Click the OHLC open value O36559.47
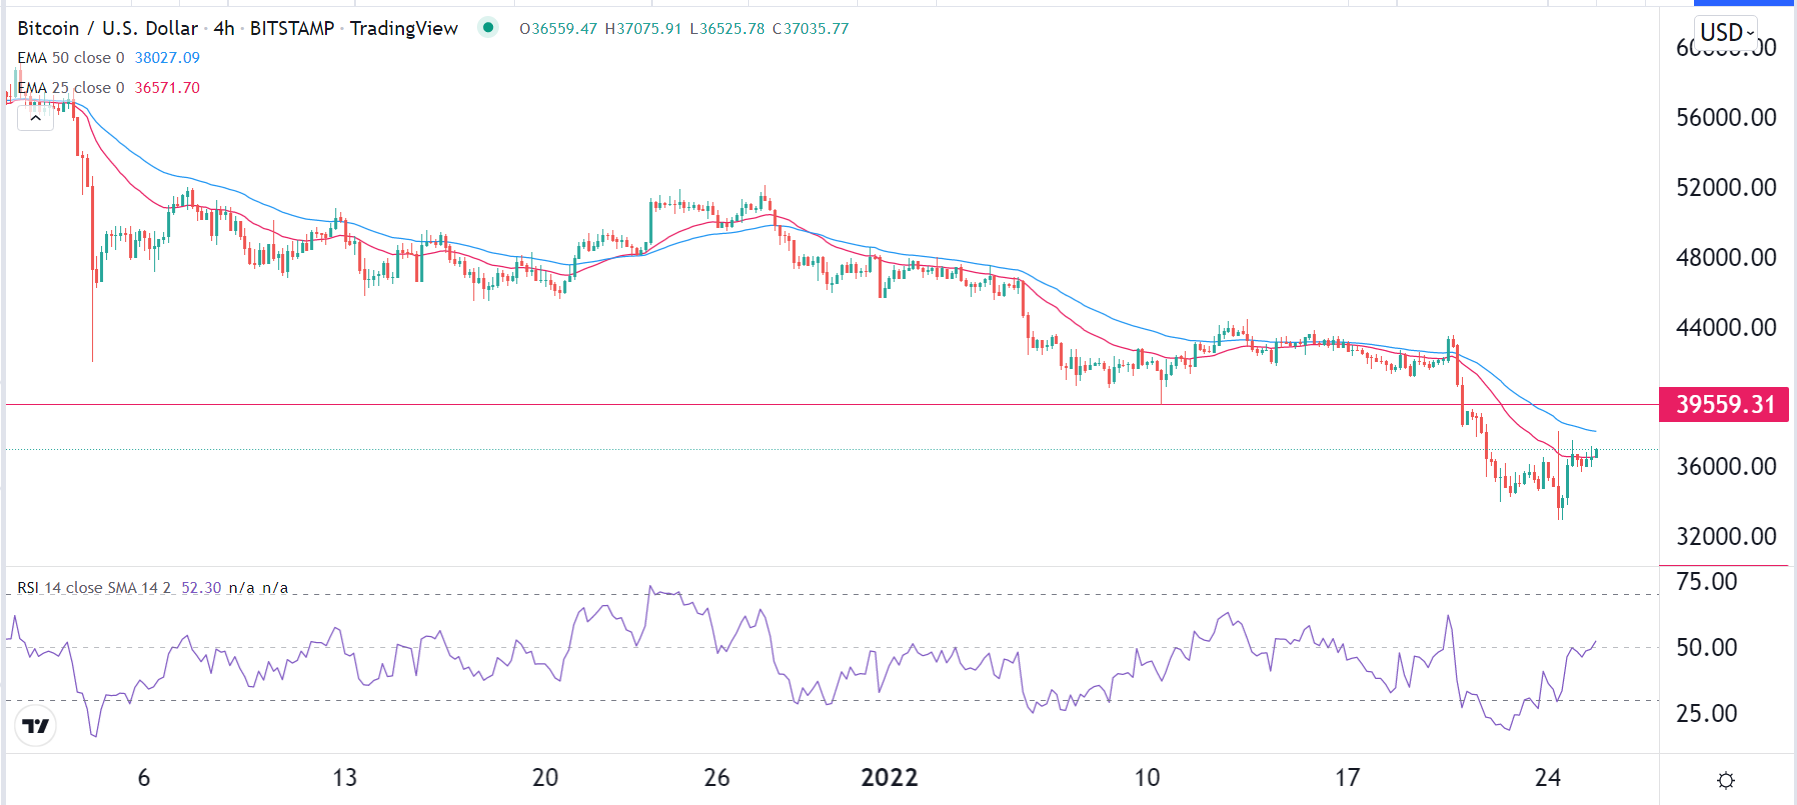Screen dimensions: 1797x805 point(558,28)
